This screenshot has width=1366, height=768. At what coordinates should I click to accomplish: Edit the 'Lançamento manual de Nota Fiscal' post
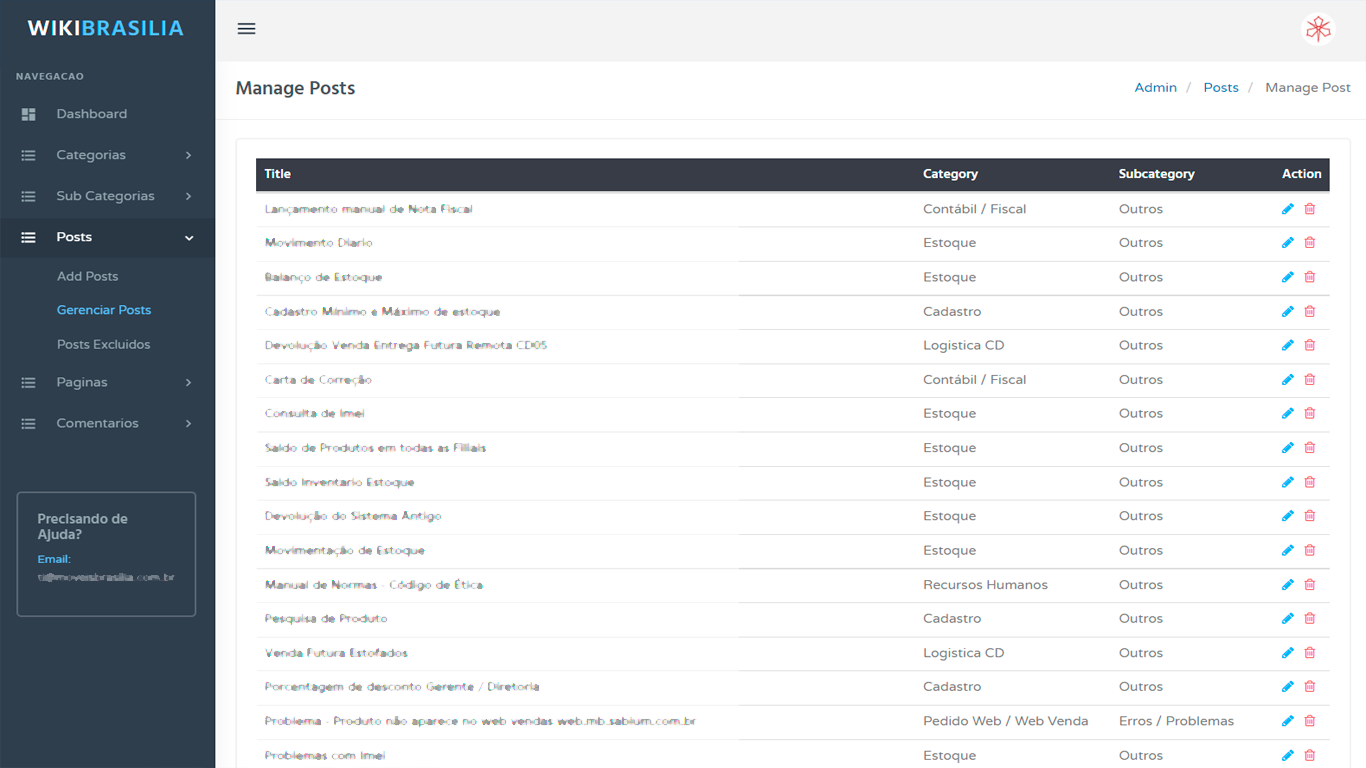[1287, 209]
